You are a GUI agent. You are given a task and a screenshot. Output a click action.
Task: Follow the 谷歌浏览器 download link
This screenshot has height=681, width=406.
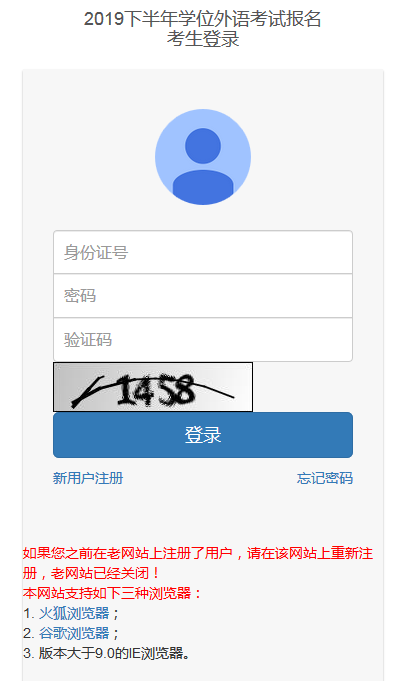[x=74, y=633]
